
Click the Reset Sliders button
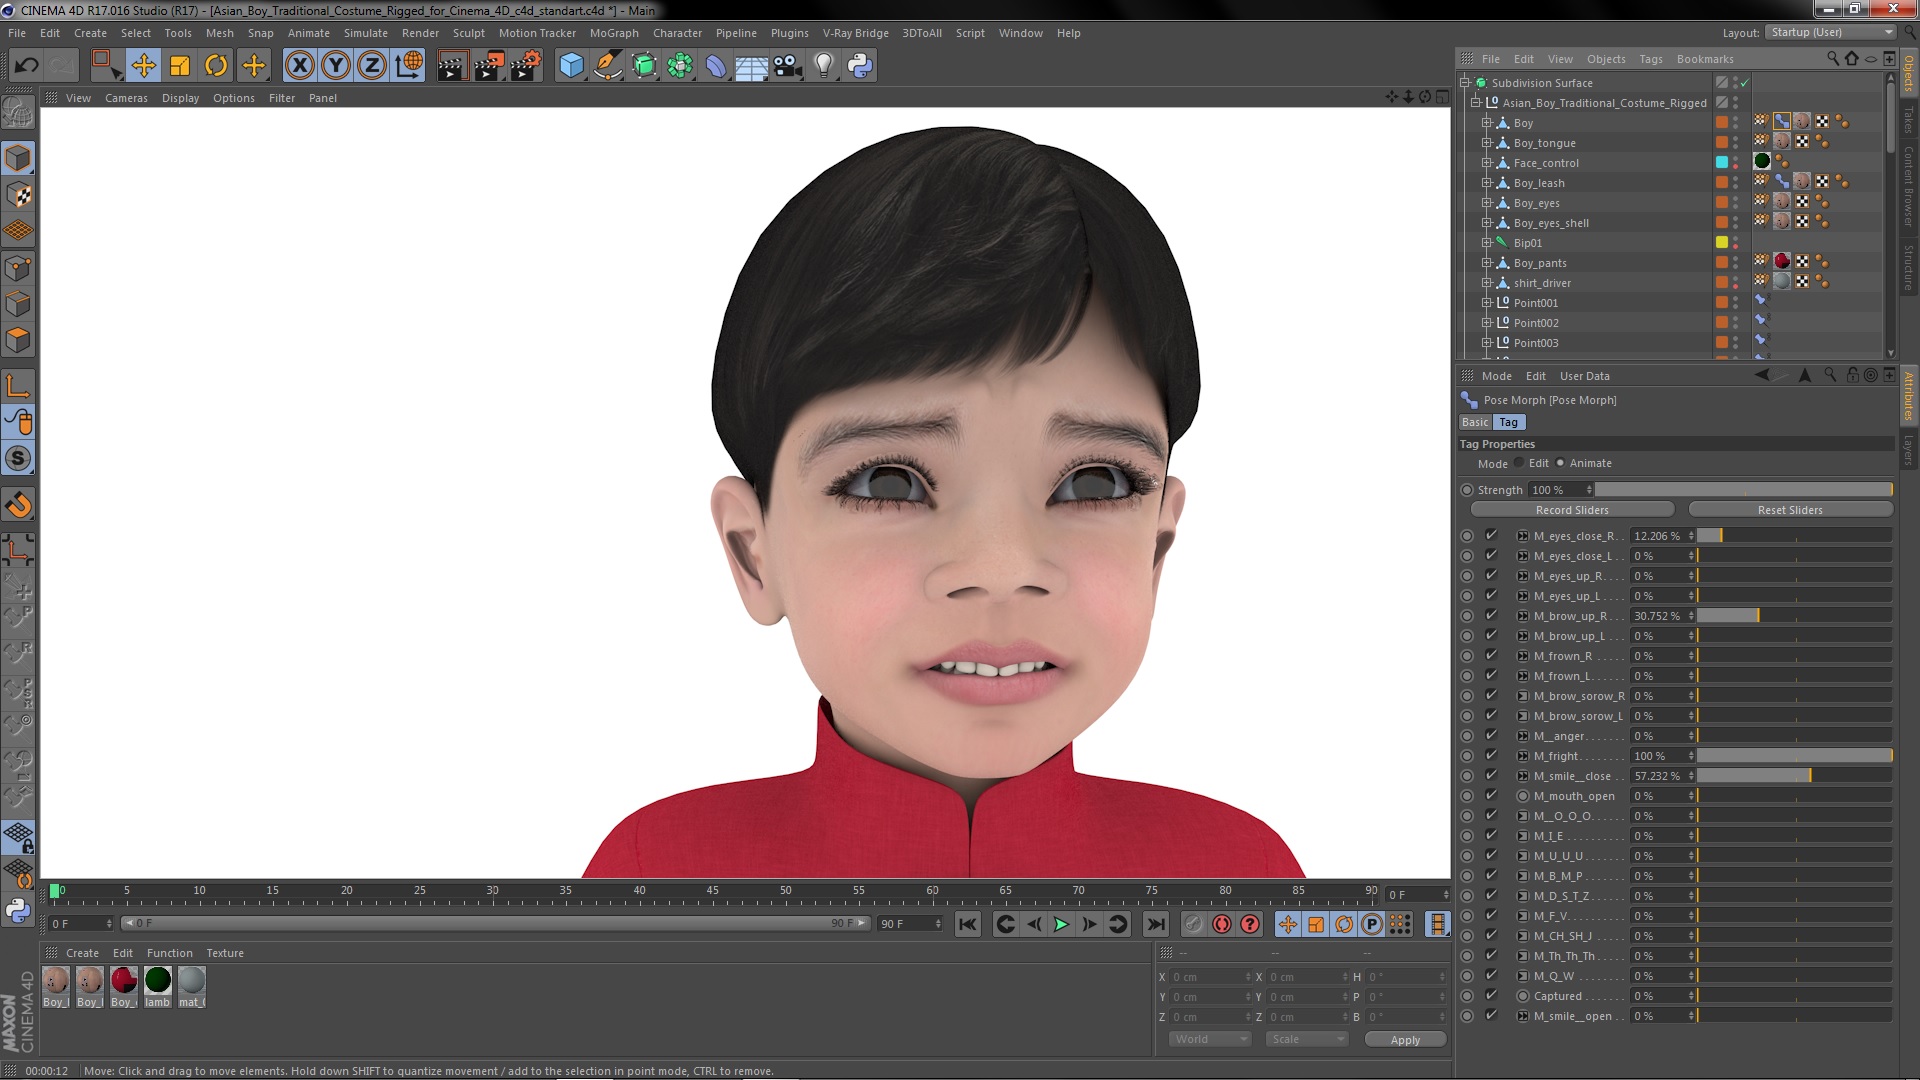tap(1789, 510)
